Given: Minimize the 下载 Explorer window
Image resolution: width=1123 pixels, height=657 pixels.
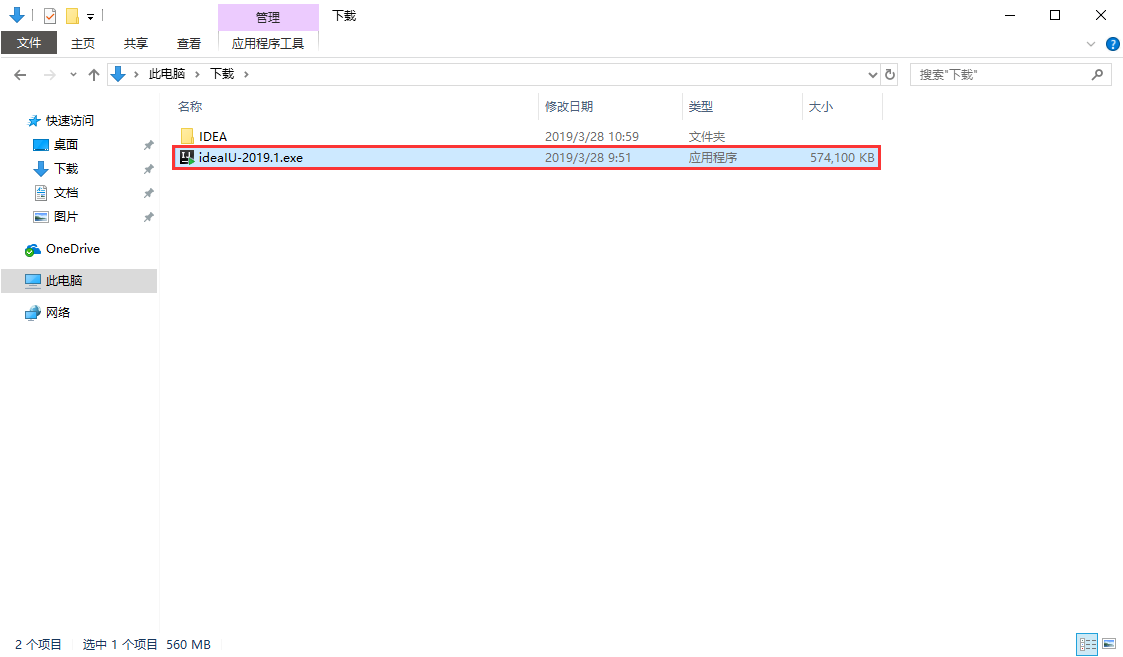Looking at the screenshot, I should point(1010,15).
